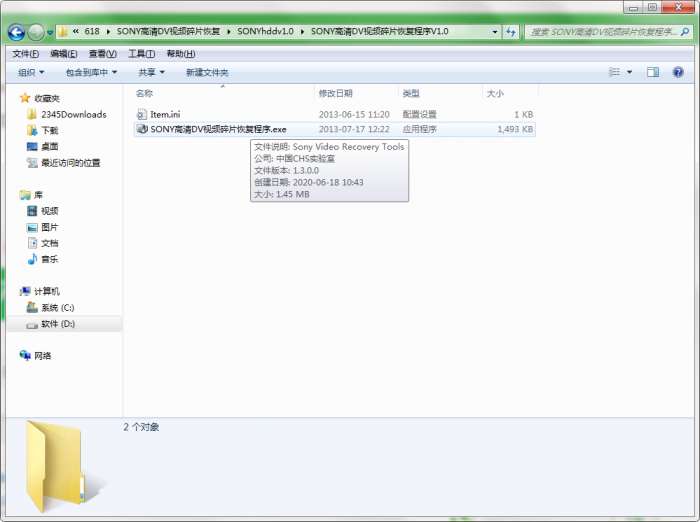Click the 1,493 KB size cell
Viewport: 700px width, 522px height.
click(x=515, y=129)
